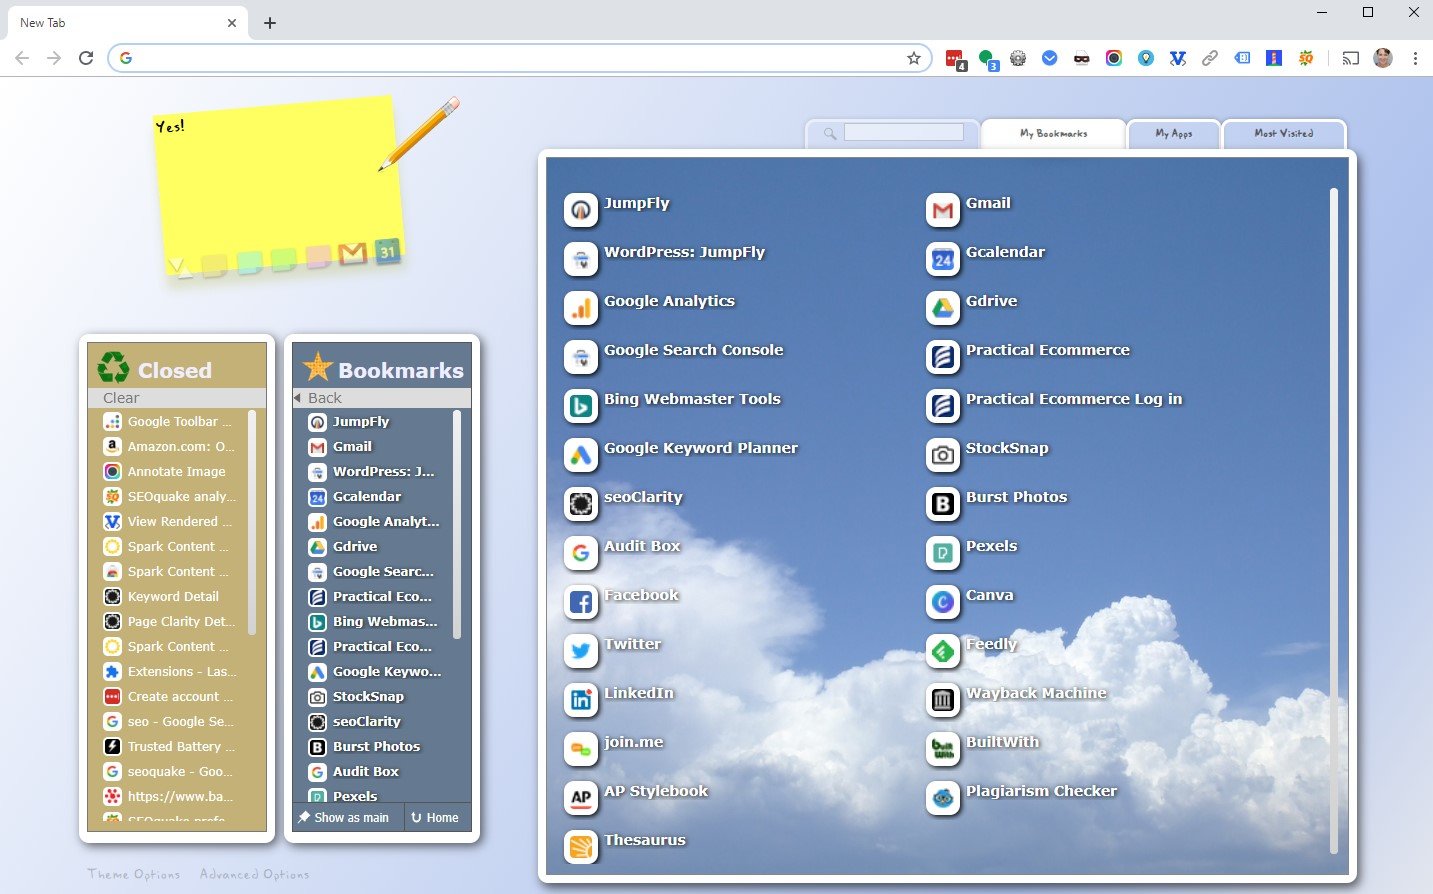Click the Gcalendar icon in main panel
The width and height of the screenshot is (1433, 894).
943,259
